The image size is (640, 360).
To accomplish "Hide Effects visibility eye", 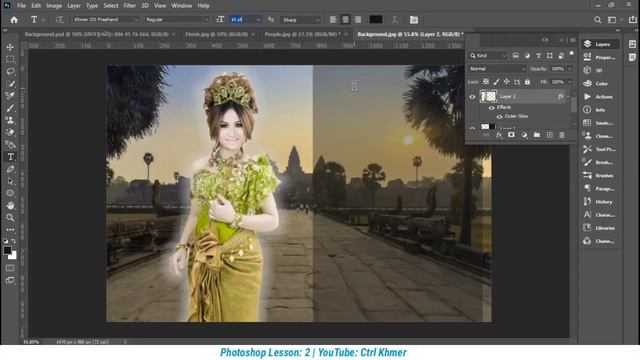I will click(x=491, y=108).
